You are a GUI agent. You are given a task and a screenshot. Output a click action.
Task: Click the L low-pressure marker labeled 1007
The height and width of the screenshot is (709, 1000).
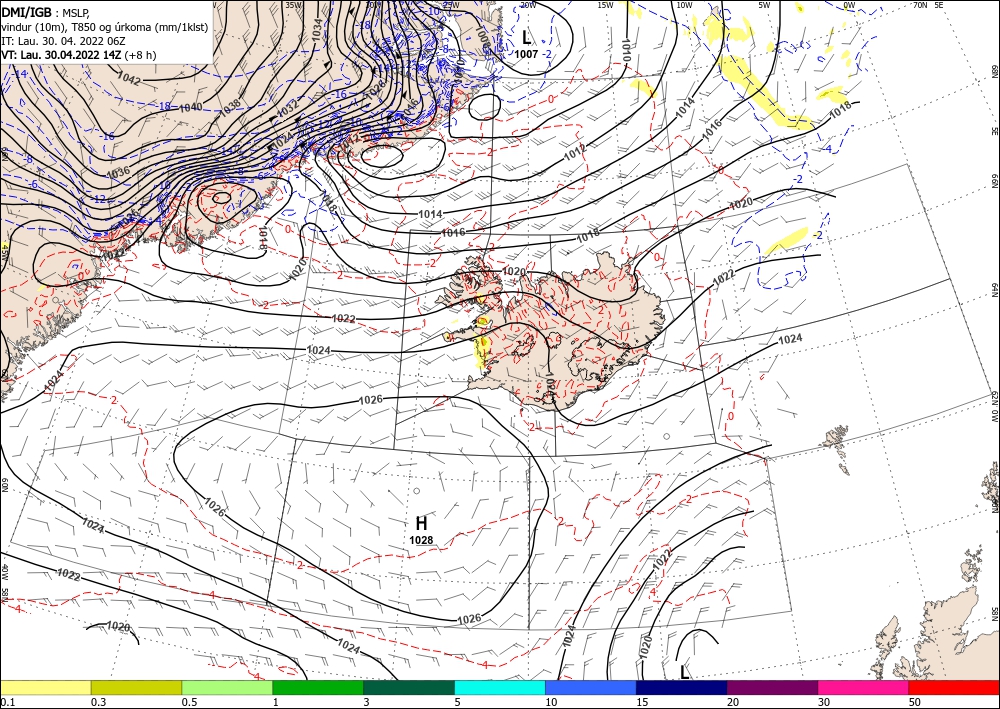[526, 37]
